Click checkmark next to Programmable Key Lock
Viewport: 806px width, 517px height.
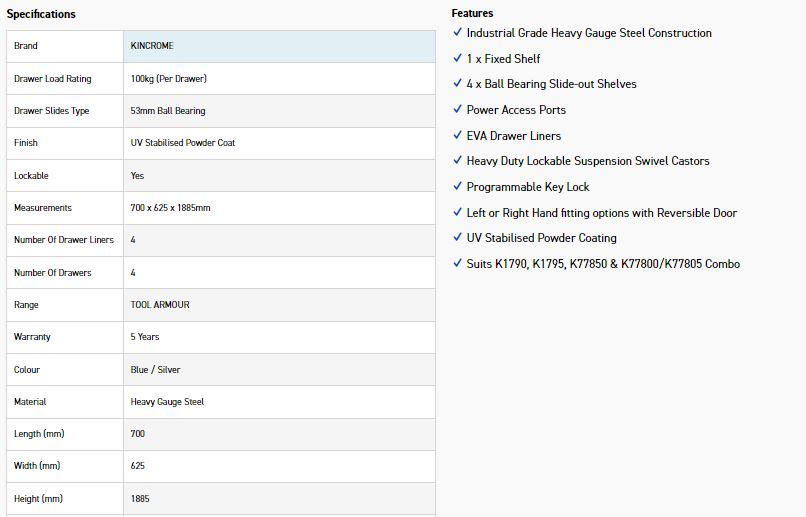point(457,186)
